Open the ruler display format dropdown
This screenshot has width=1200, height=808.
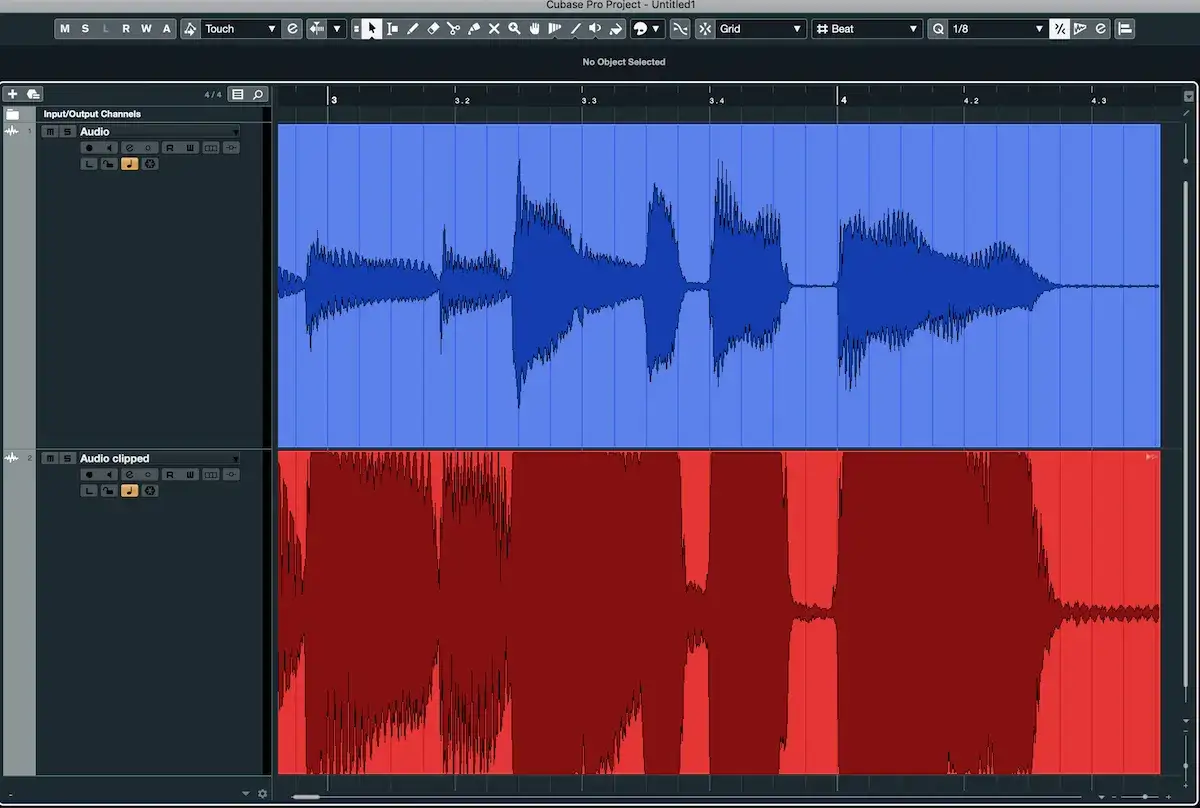1188,96
